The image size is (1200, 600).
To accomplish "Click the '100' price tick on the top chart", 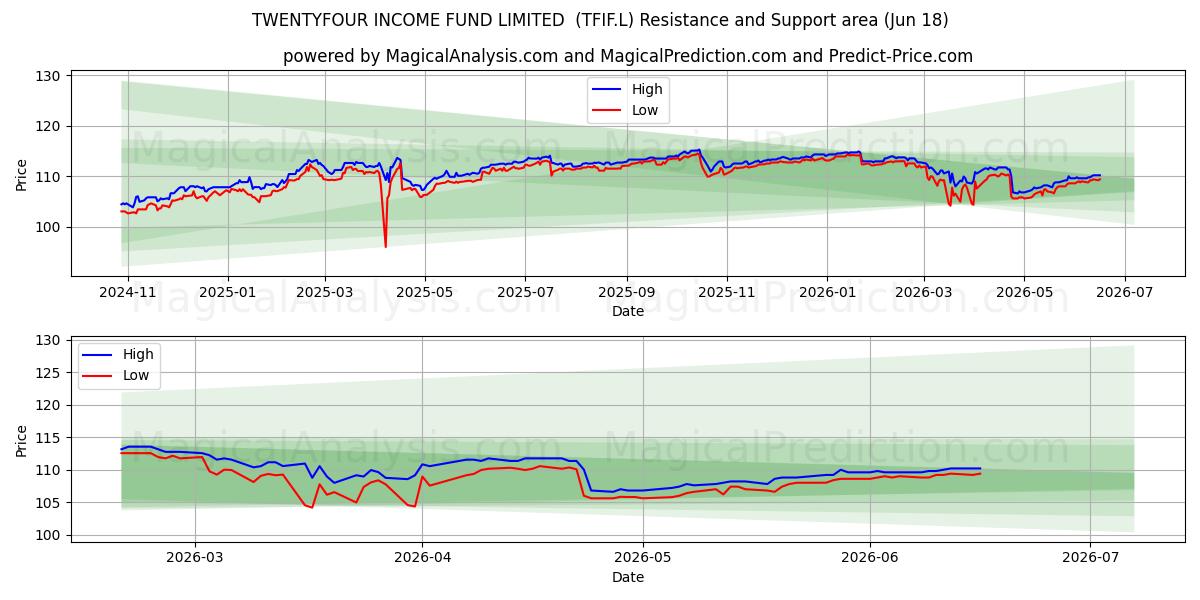I will coord(50,227).
